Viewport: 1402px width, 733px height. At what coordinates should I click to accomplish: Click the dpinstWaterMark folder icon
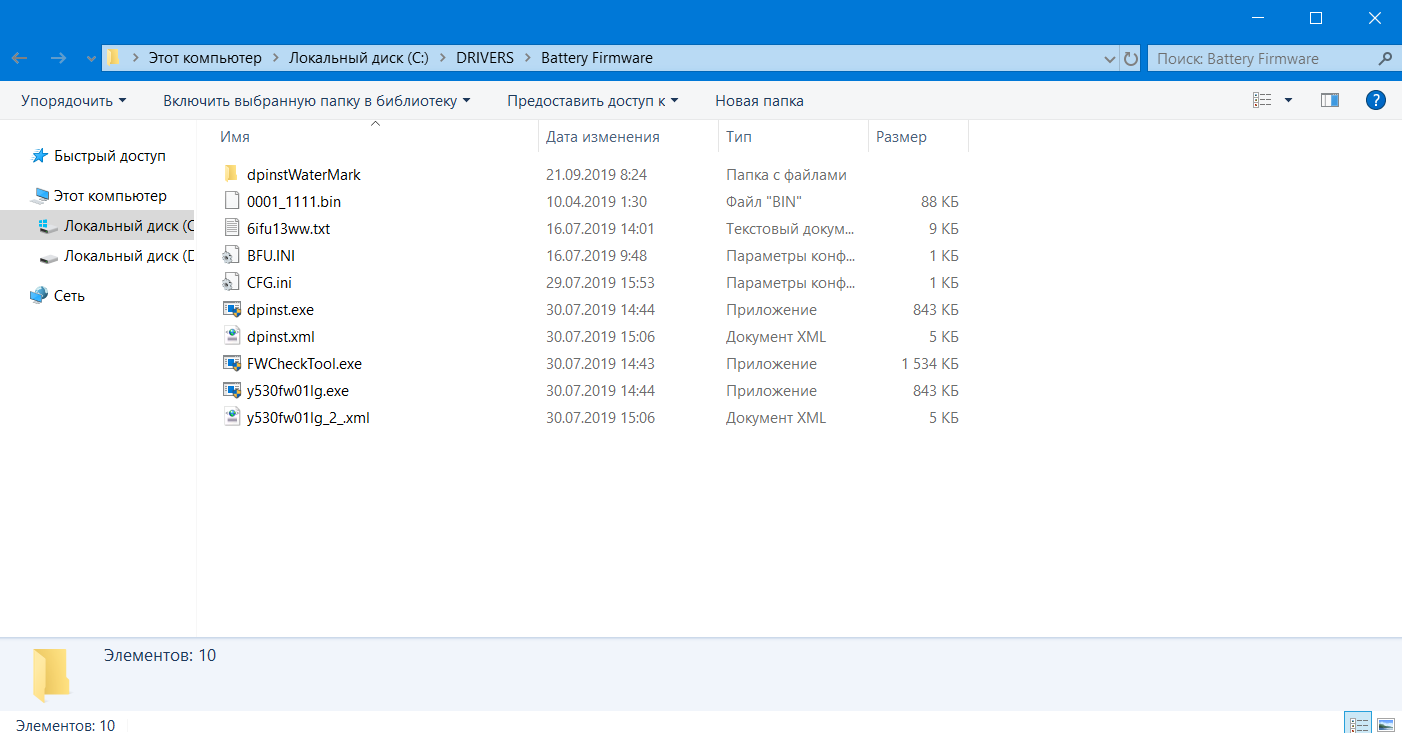[231, 174]
